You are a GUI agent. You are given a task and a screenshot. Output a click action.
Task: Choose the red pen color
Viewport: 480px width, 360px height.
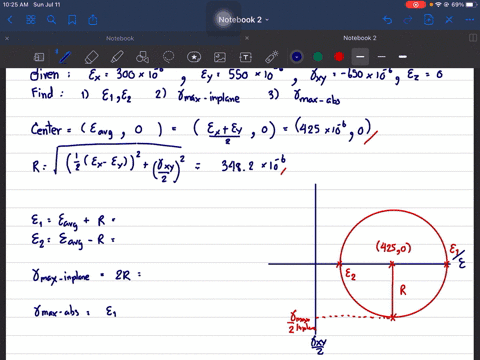pyautogui.click(x=339, y=57)
